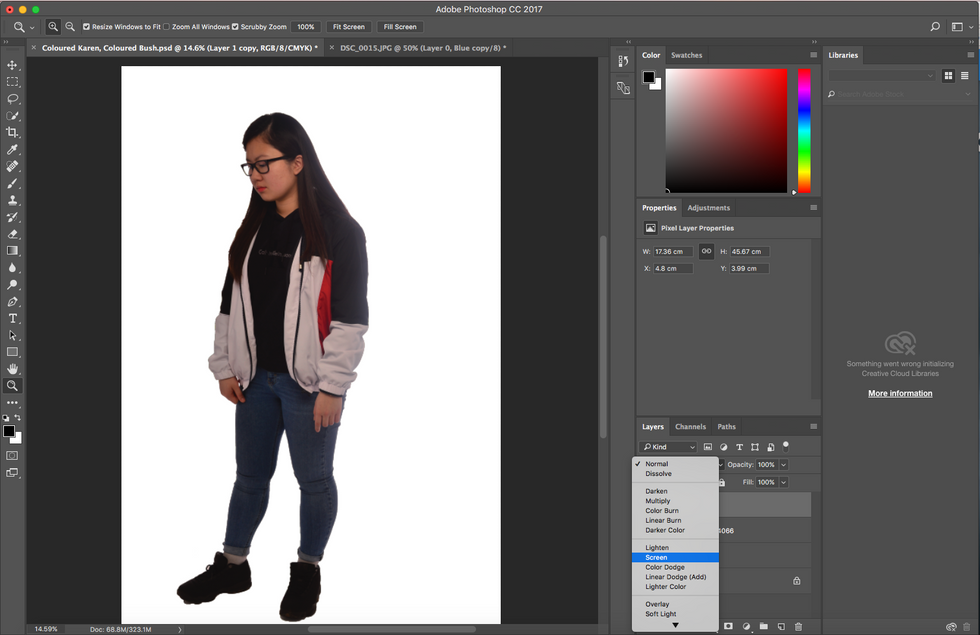Open the More information link
Image resolution: width=980 pixels, height=635 pixels.
[x=900, y=393]
